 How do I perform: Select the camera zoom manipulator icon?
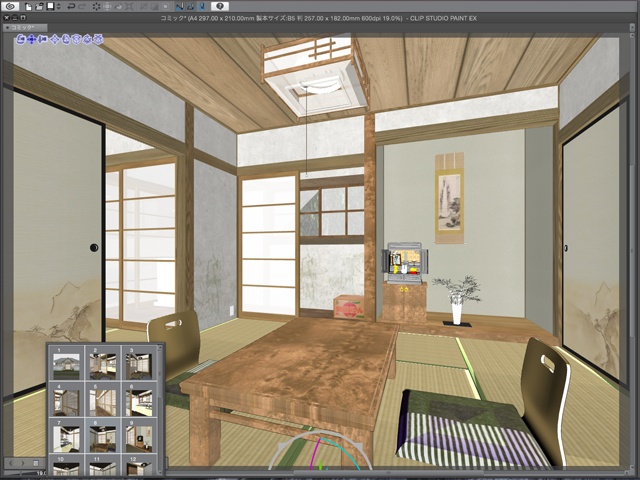coord(43,40)
